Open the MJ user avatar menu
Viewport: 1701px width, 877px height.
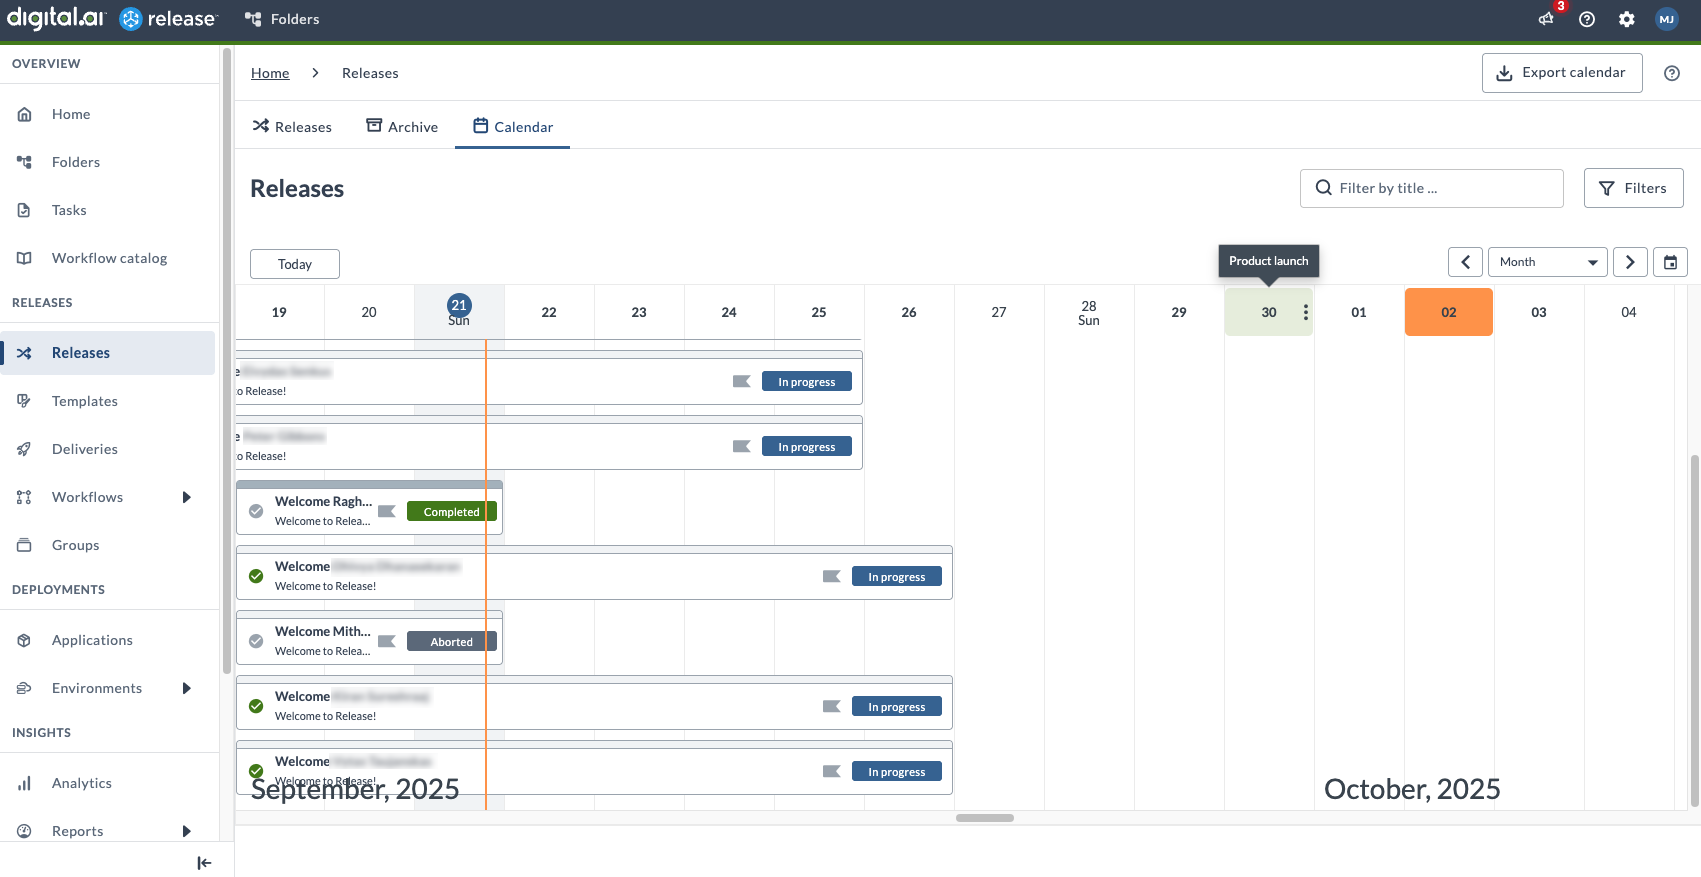pyautogui.click(x=1667, y=19)
